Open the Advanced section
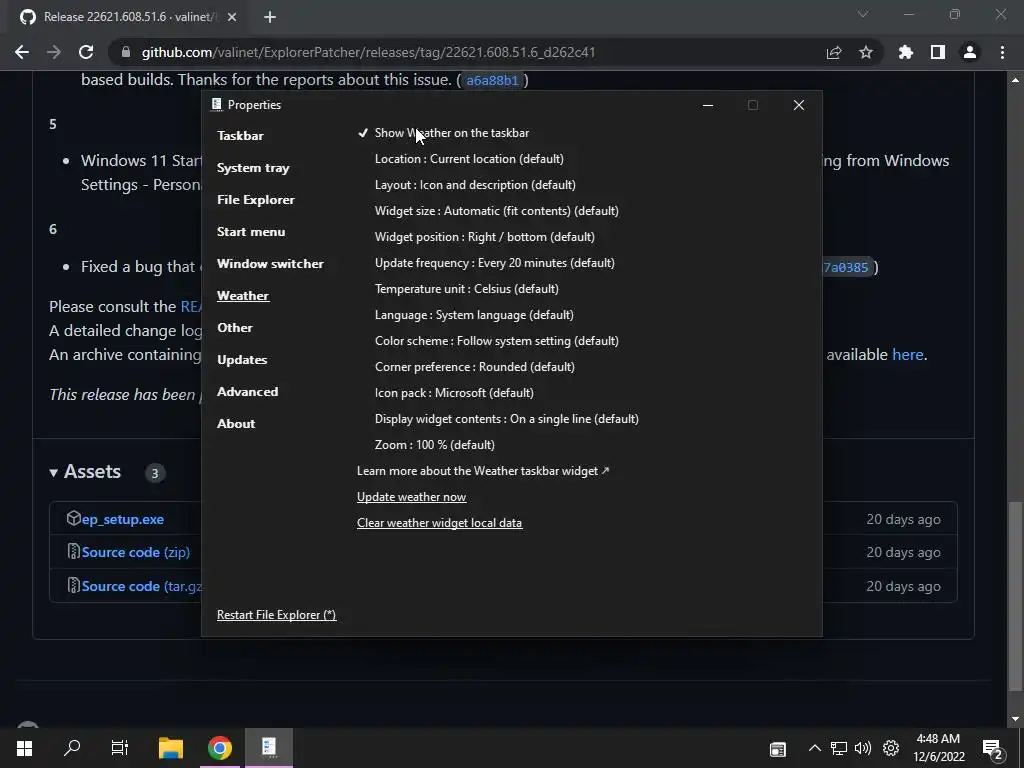 (x=248, y=392)
